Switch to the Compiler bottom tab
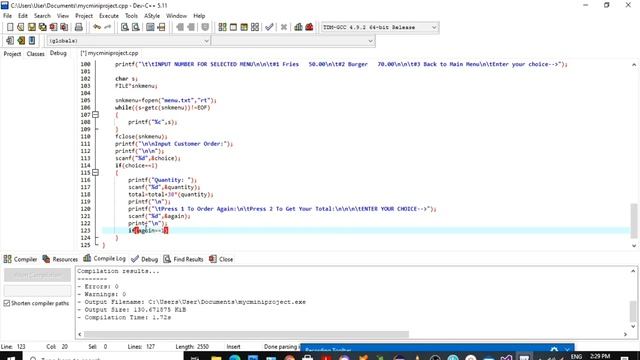640x360 pixels. click(x=20, y=259)
